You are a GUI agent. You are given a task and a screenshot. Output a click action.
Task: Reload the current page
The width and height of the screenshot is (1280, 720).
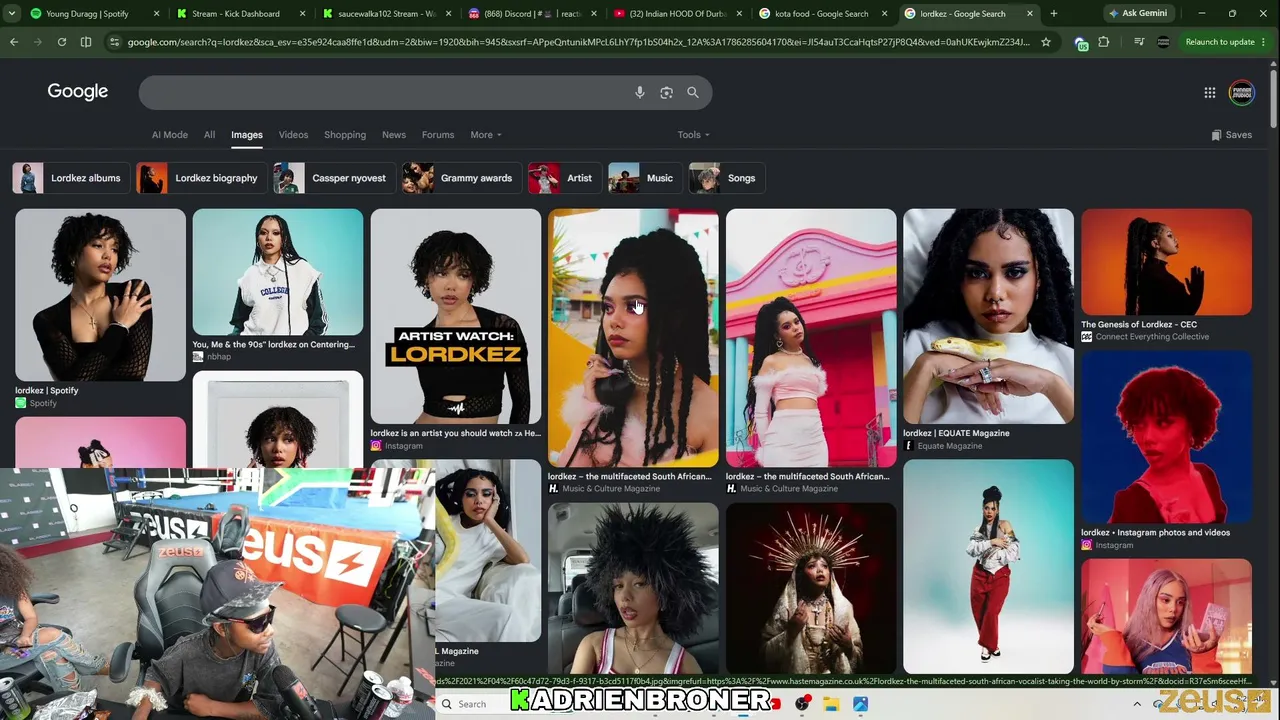click(62, 42)
